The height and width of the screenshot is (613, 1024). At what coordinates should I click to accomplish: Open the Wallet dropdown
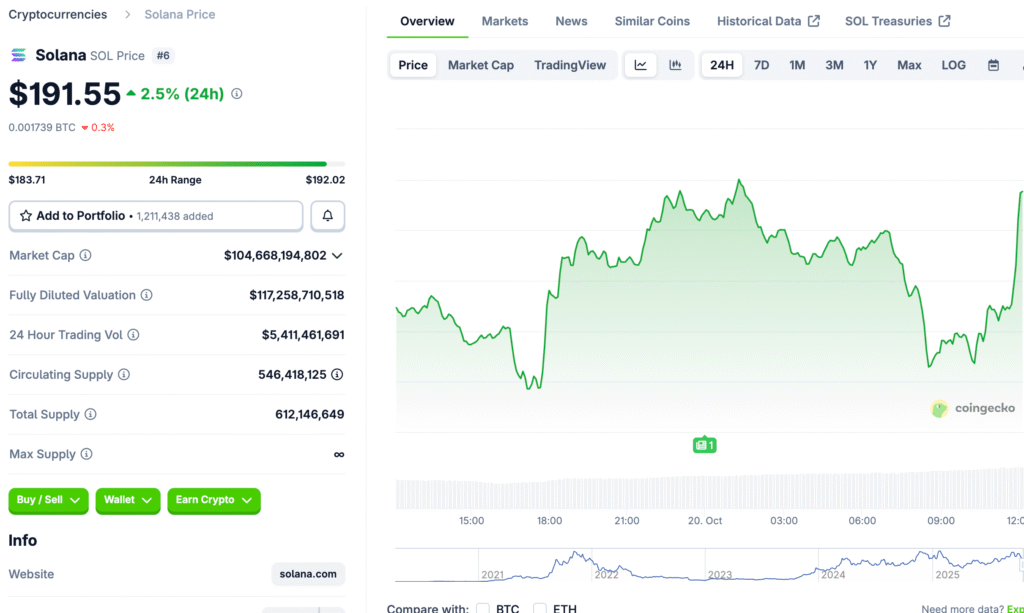[x=127, y=500]
